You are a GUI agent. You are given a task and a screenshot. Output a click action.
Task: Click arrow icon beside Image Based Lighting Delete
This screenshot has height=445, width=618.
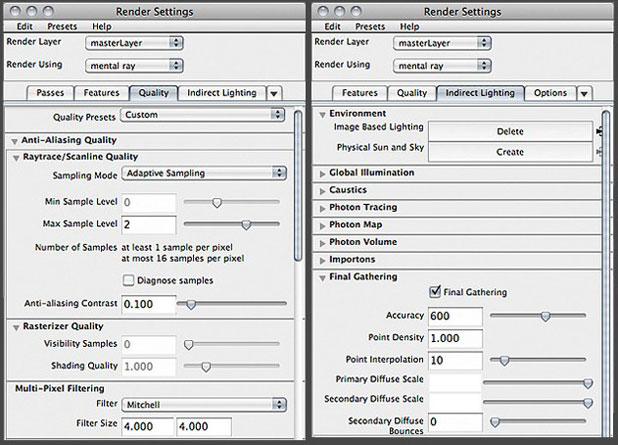point(600,131)
